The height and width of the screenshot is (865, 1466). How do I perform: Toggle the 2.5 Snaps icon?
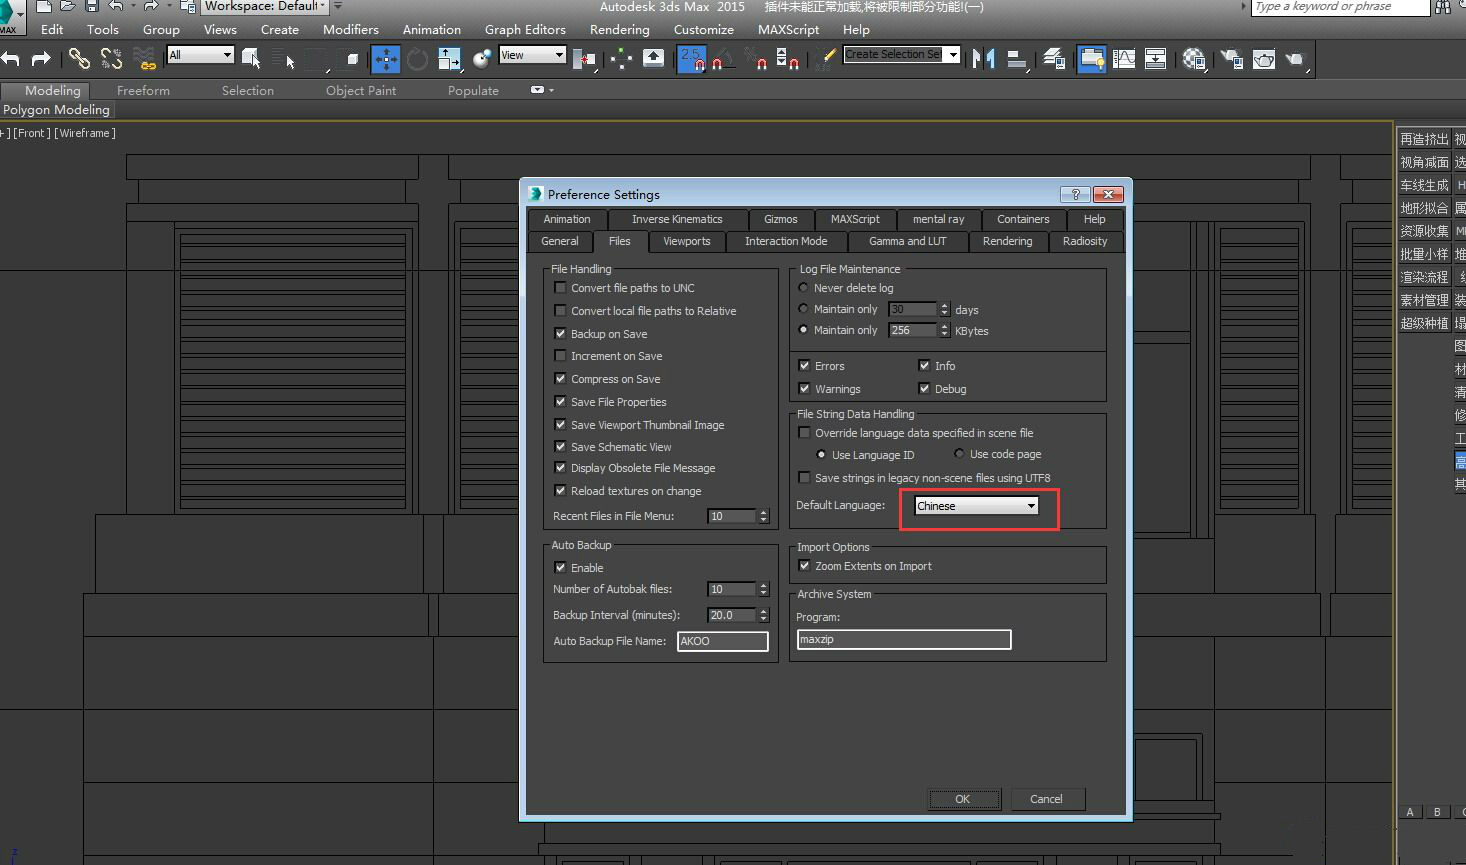click(692, 59)
